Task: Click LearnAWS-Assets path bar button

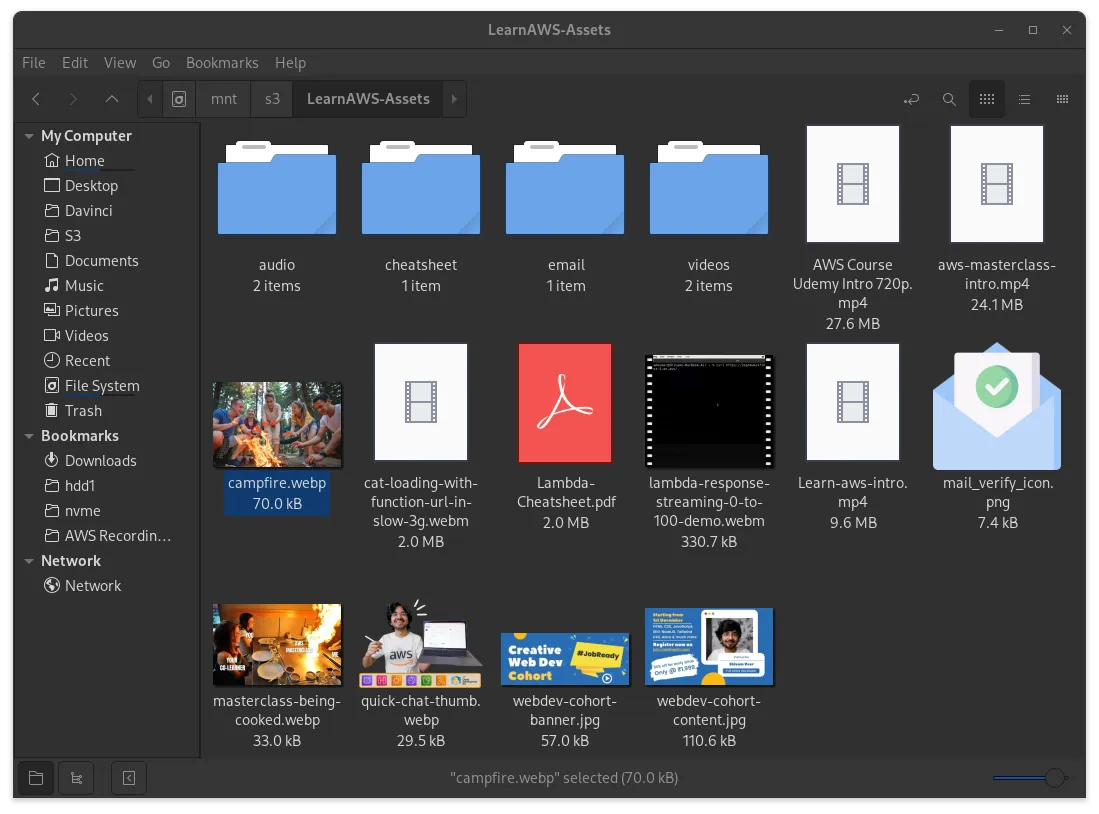Action: point(368,99)
